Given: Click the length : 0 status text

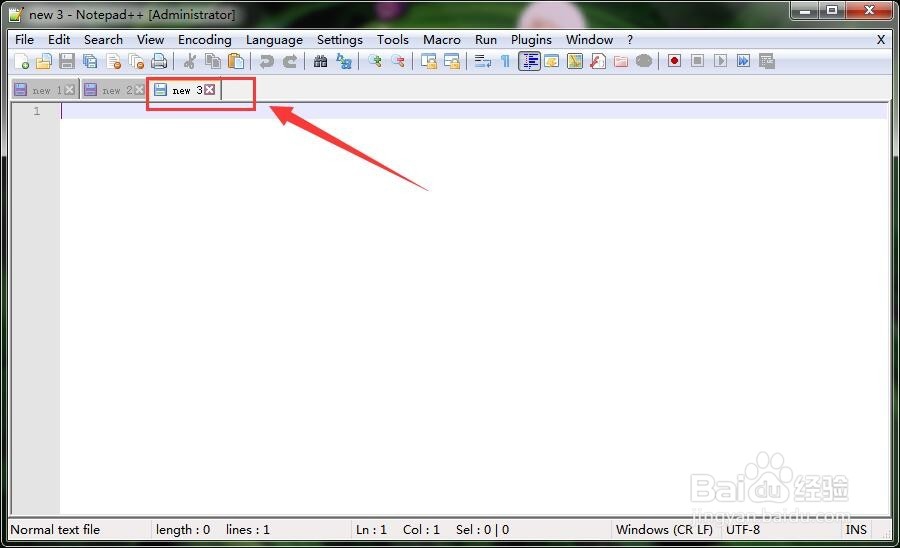Looking at the screenshot, I should tap(183, 530).
